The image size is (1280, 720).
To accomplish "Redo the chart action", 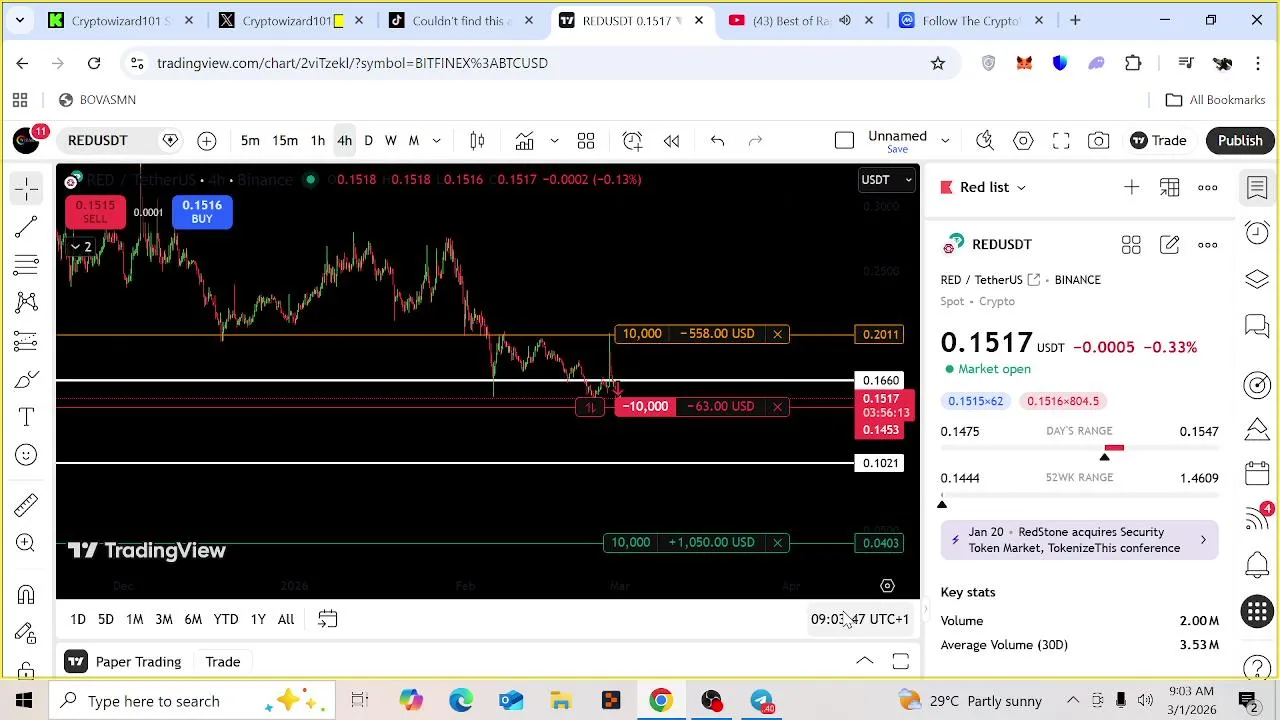I will [x=755, y=141].
